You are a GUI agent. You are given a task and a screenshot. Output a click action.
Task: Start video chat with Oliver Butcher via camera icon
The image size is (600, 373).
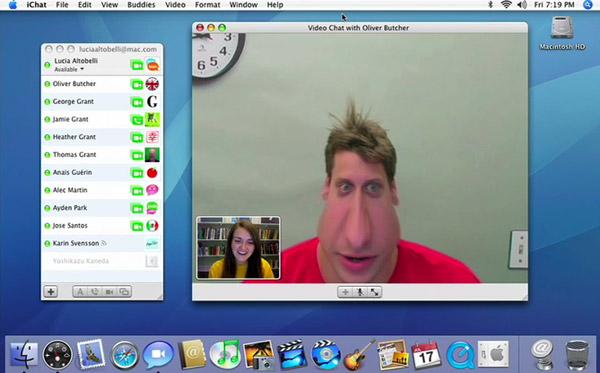[x=137, y=84]
